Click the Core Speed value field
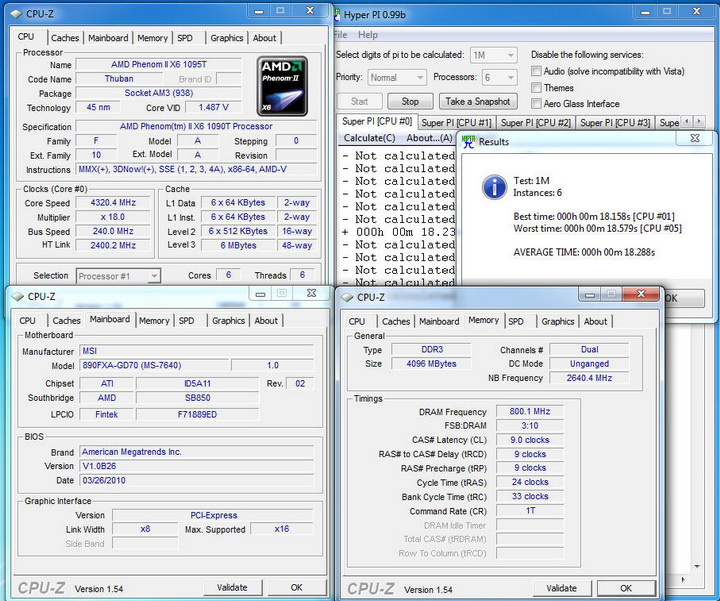Screen dimensions: 720x601 112,203
